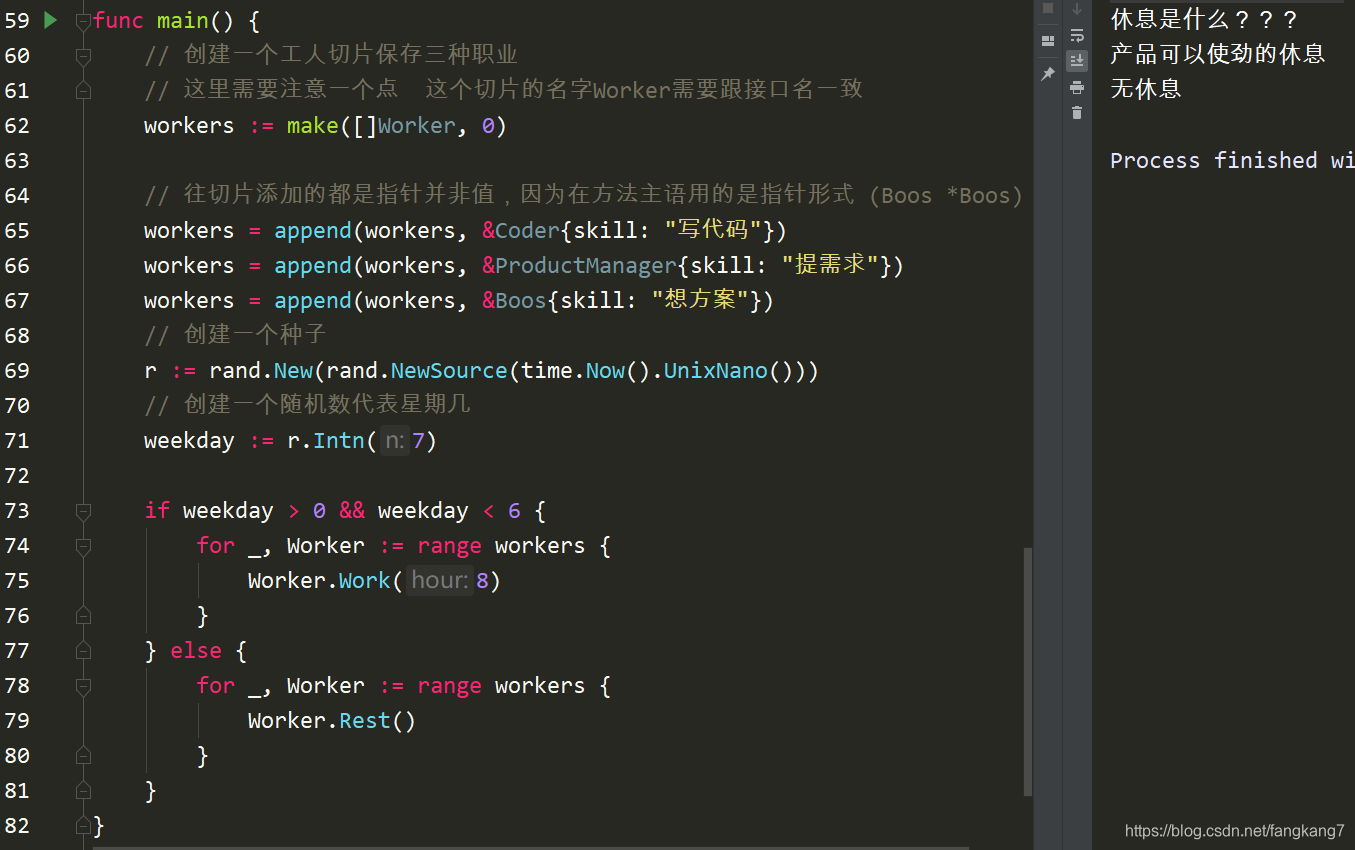
Task: Click the "if" keyword on line 73
Action: [x=157, y=511]
